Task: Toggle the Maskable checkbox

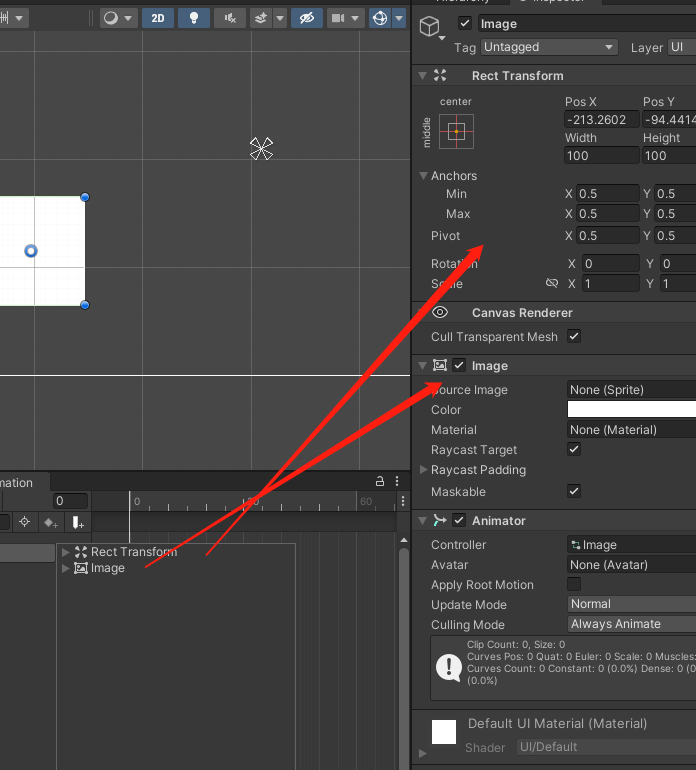Action: point(574,491)
